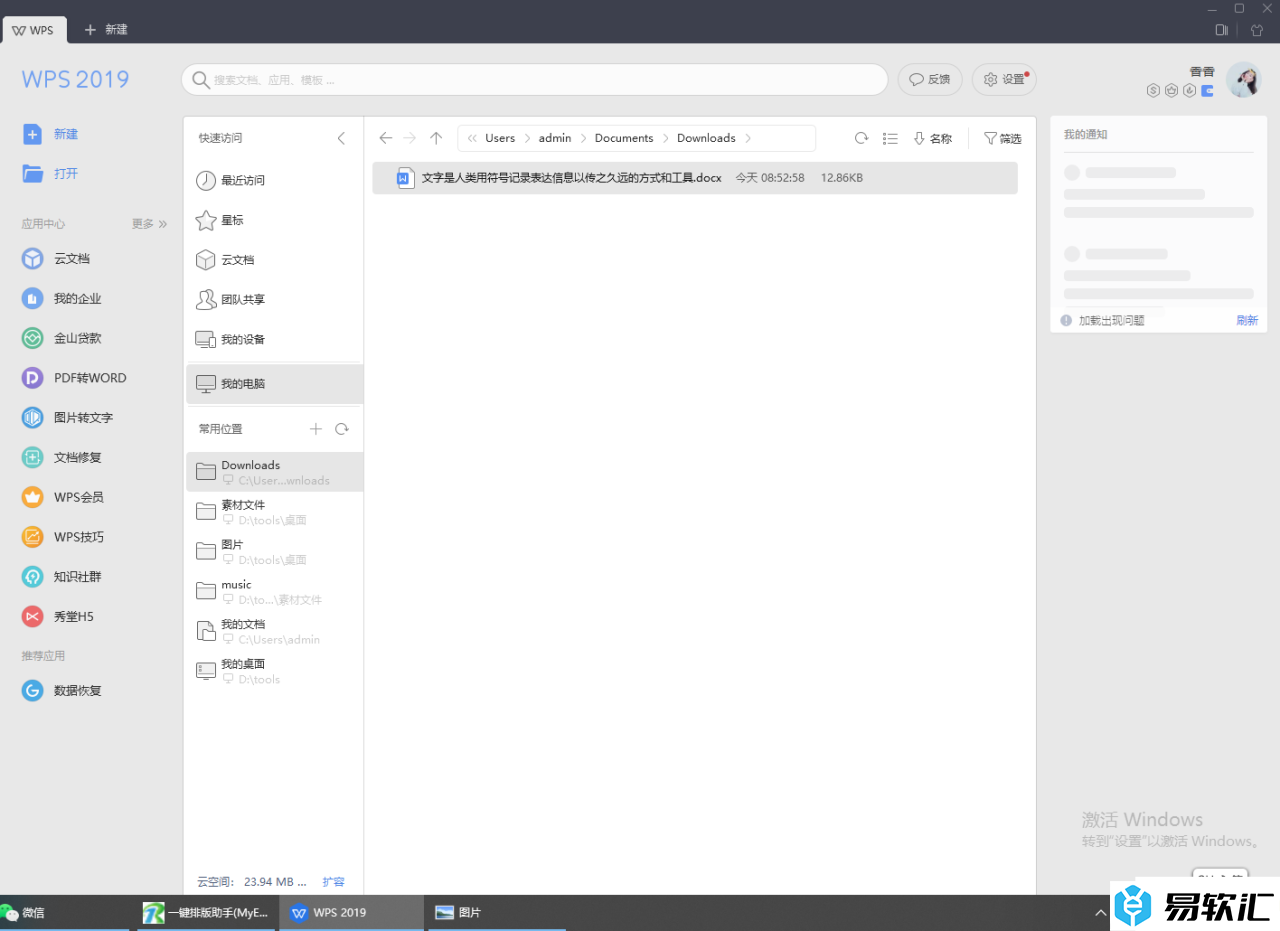Launch 图片转文字 tool

click(x=68, y=417)
